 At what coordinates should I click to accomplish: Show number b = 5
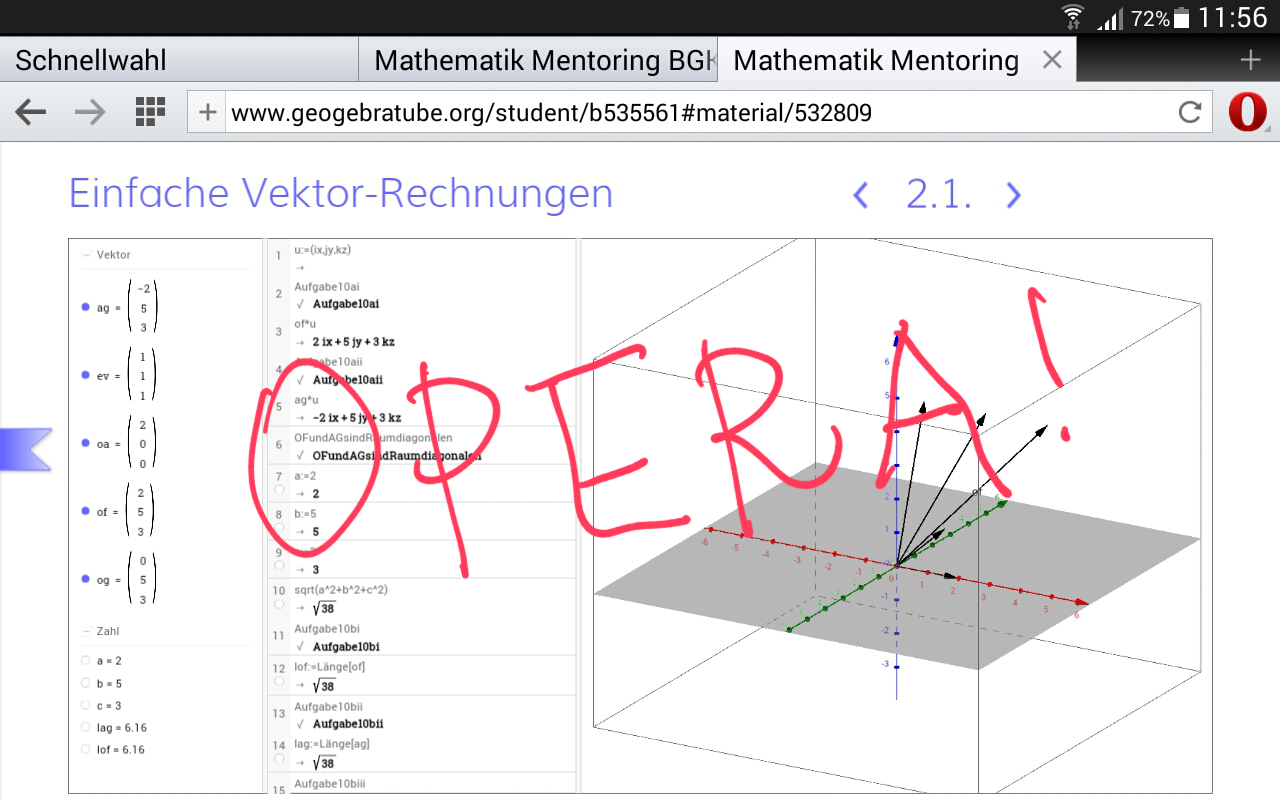85,684
